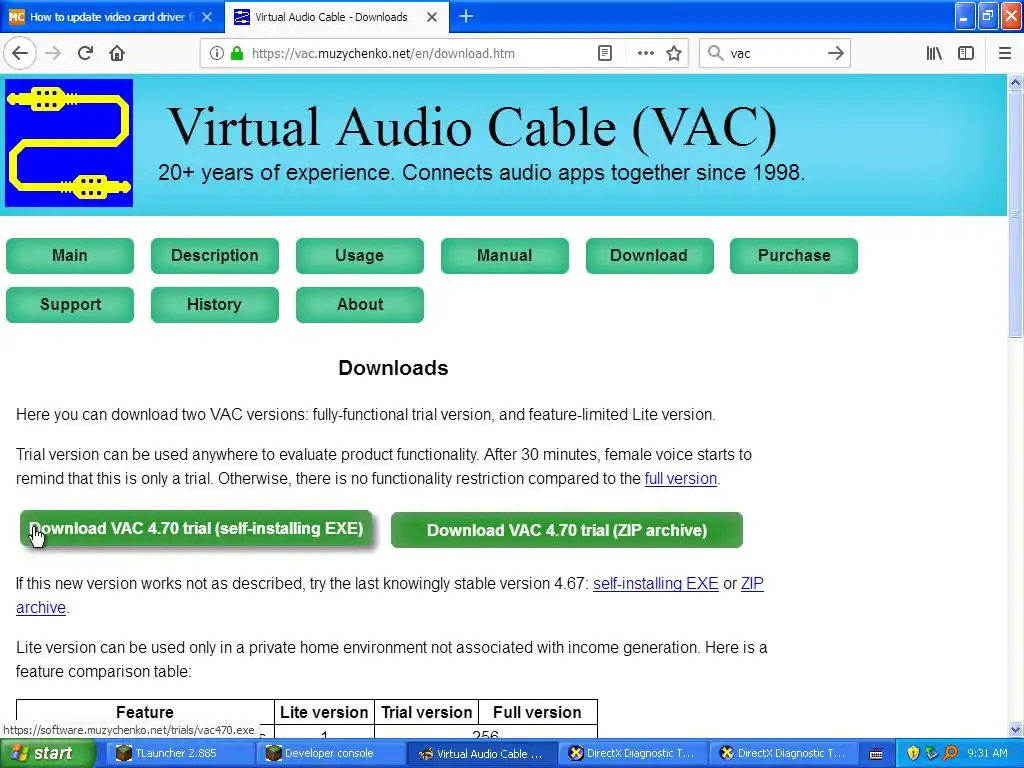Screen dimensions: 1024x768
Task: Open the page actions three-dots menu
Action: tap(645, 54)
